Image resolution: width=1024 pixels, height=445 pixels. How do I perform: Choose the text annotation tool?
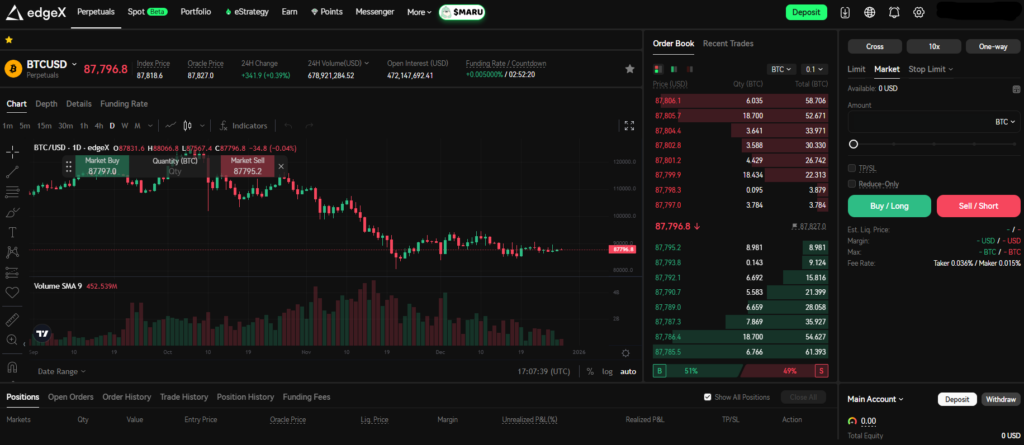pyautogui.click(x=12, y=232)
